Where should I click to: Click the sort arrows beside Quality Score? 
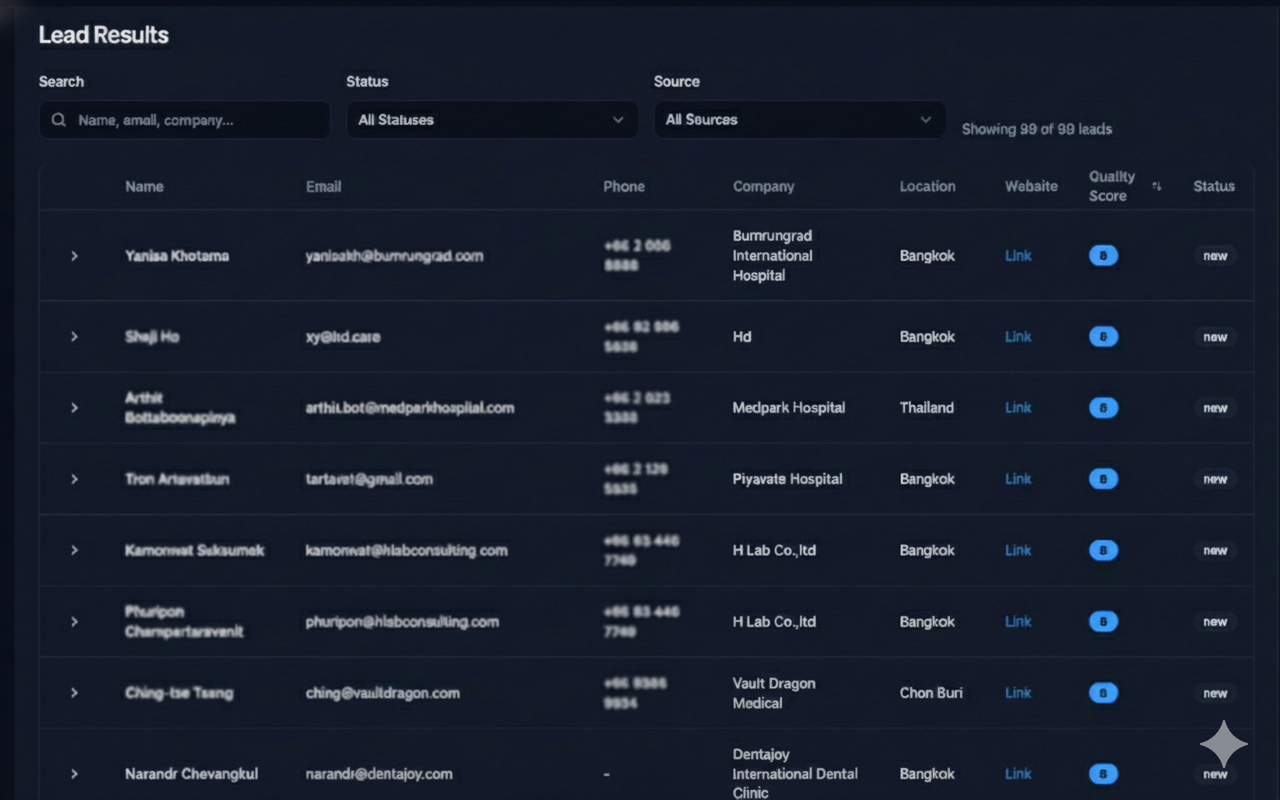pyautogui.click(x=1156, y=187)
